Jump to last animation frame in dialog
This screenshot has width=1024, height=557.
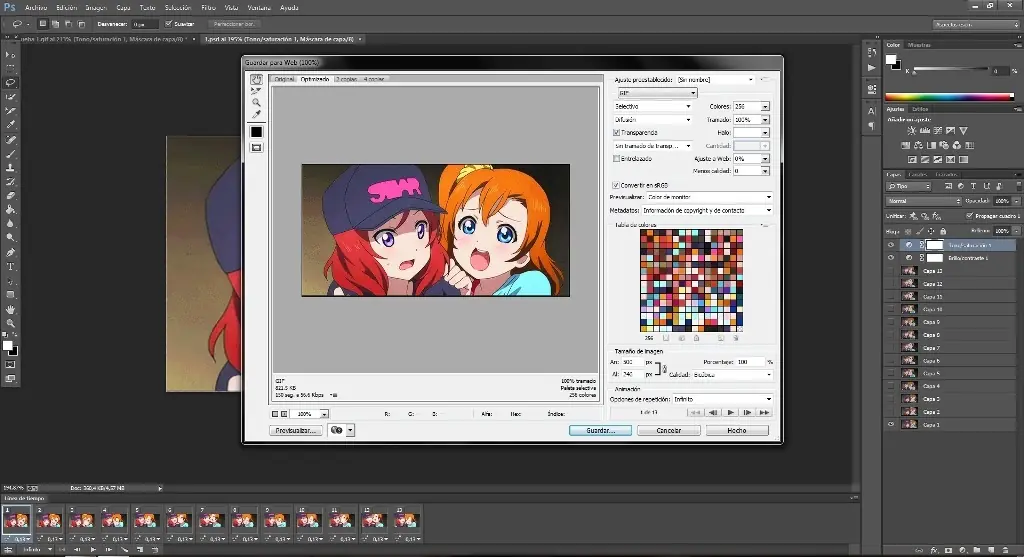pyautogui.click(x=765, y=412)
